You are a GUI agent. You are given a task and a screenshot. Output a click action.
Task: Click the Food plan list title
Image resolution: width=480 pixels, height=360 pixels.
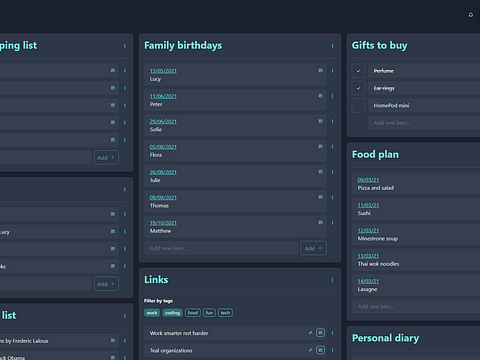pos(375,154)
